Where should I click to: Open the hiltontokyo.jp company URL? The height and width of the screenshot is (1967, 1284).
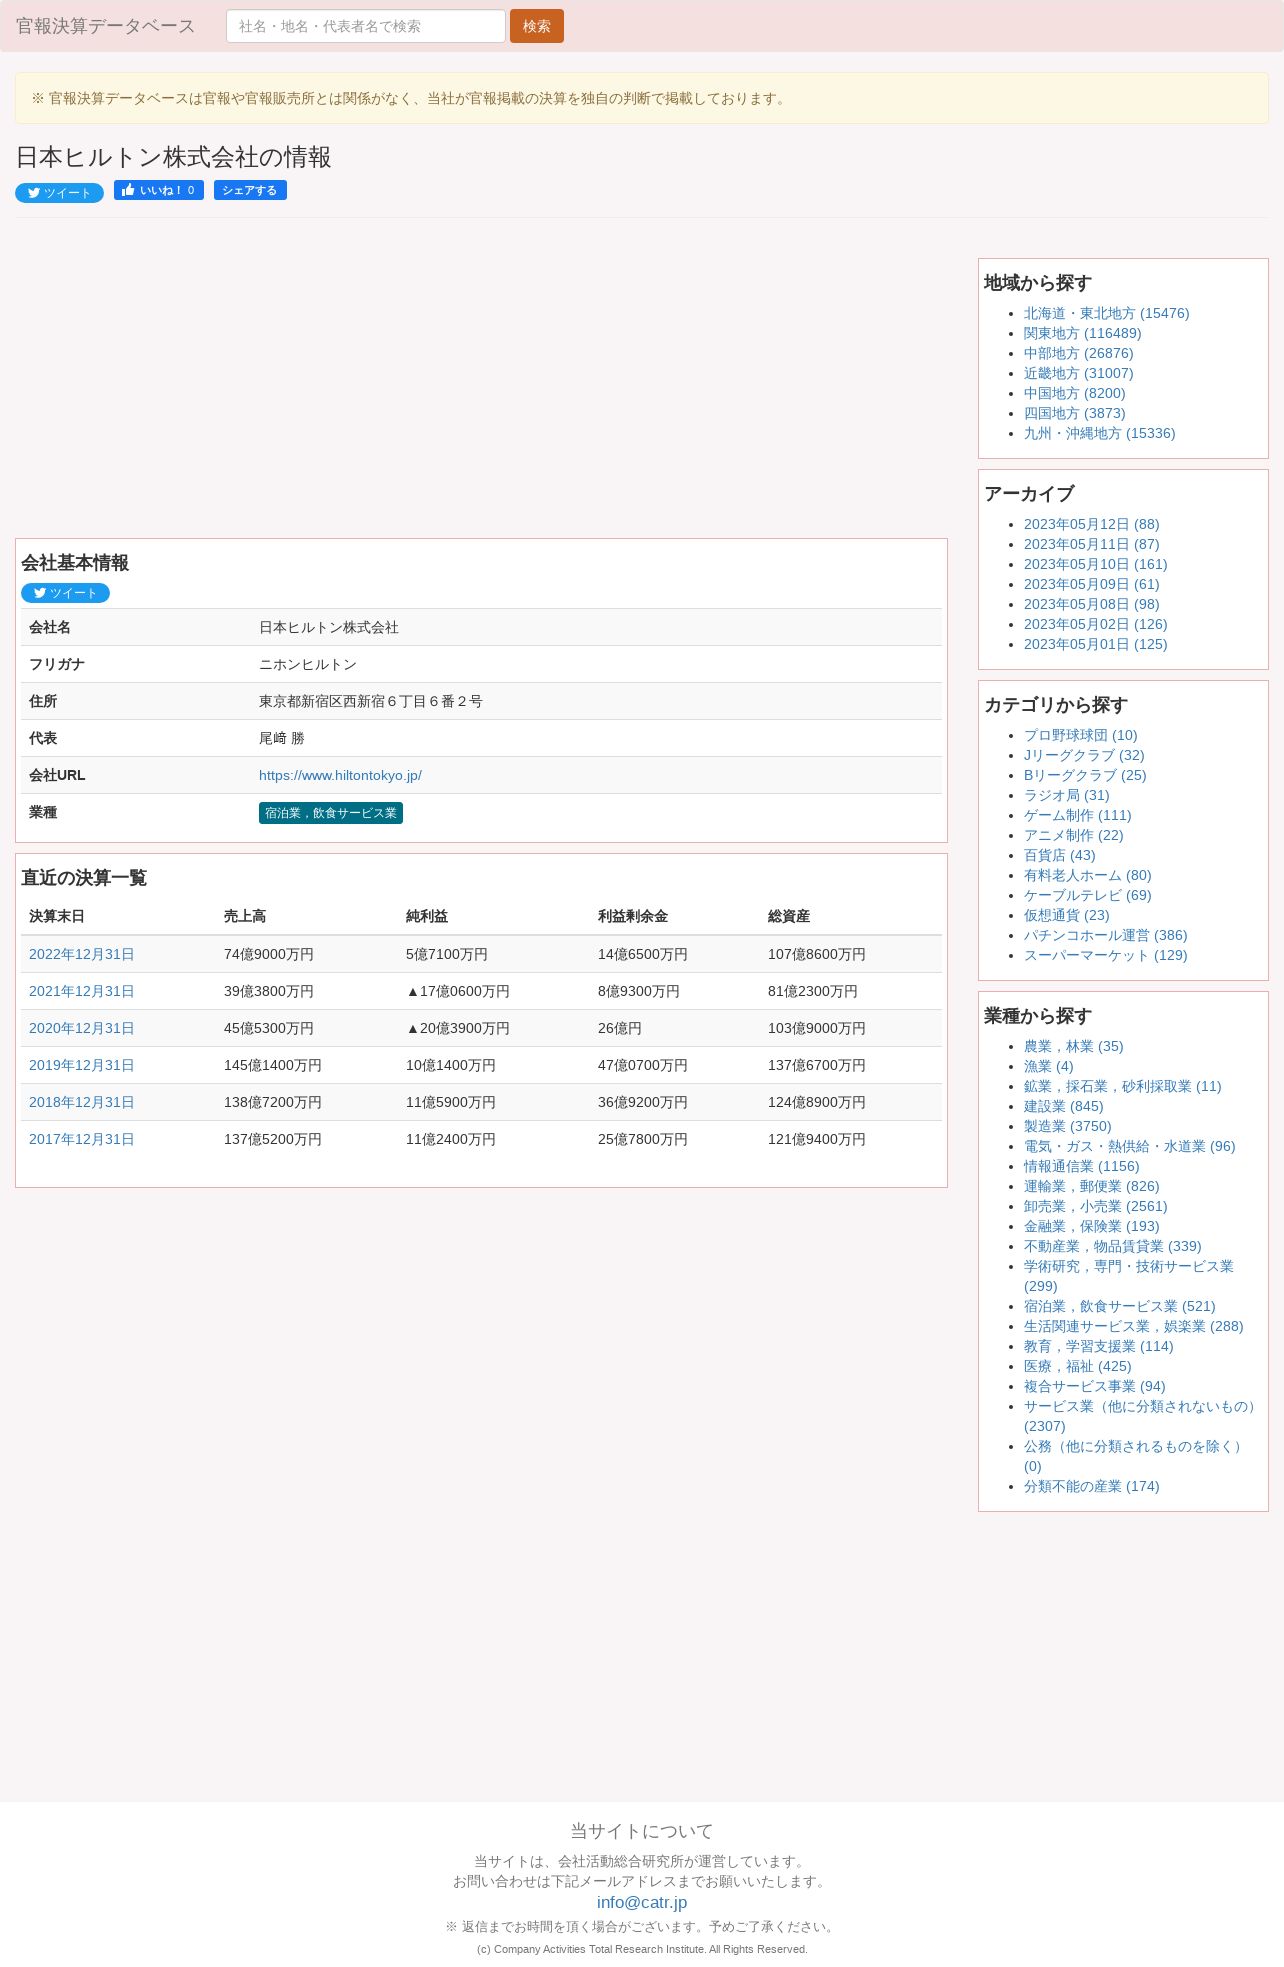tap(340, 775)
